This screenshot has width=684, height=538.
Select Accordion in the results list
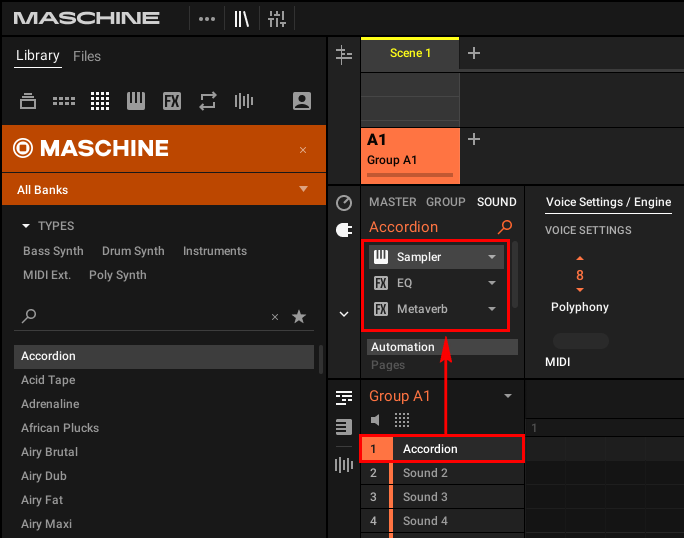(x=164, y=356)
